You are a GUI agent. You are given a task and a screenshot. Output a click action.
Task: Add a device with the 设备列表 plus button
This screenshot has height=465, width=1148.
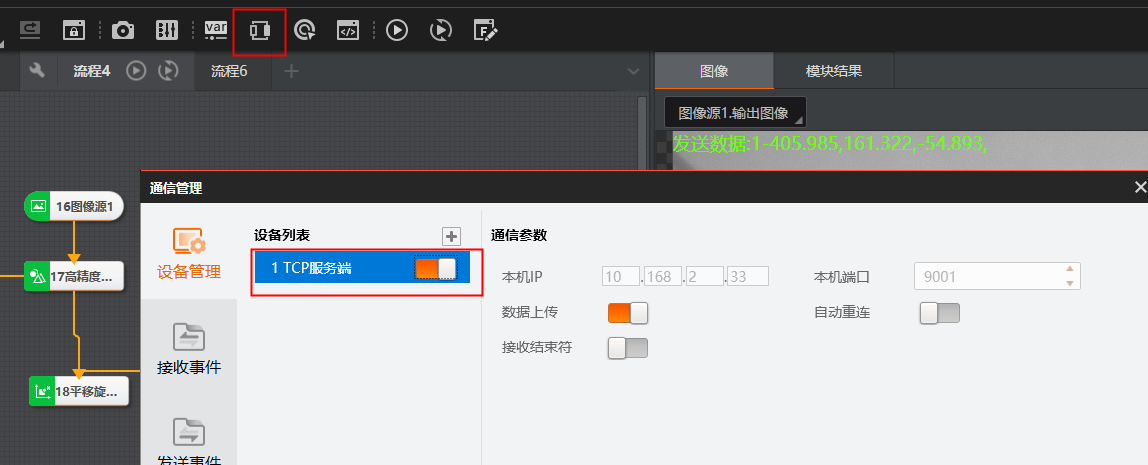(452, 236)
